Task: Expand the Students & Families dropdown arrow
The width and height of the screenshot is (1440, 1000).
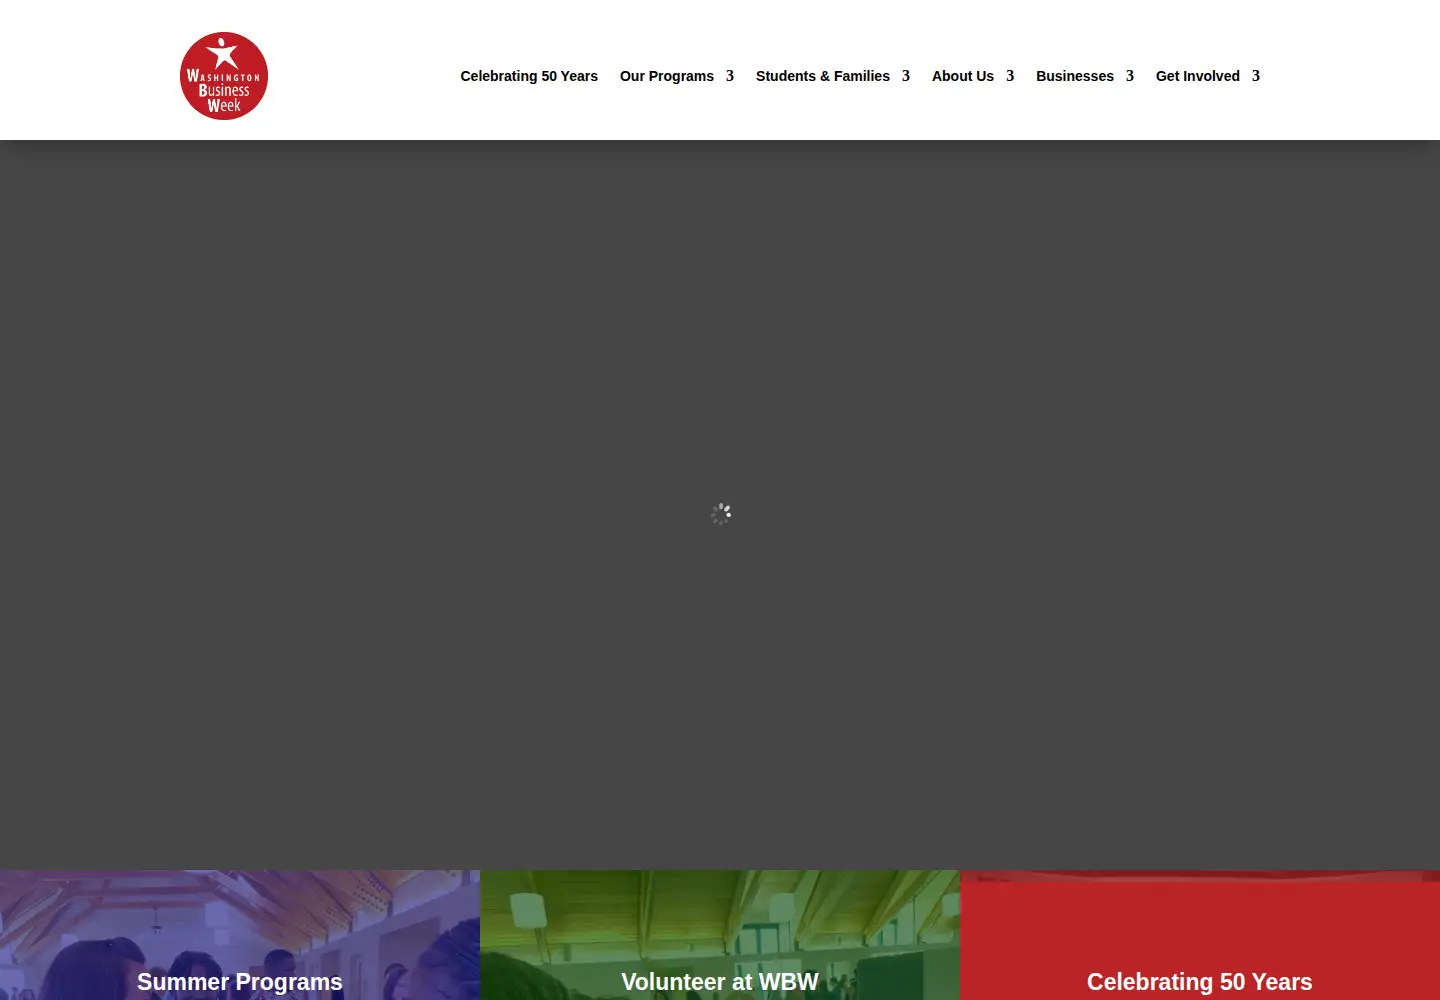Action: coord(906,76)
